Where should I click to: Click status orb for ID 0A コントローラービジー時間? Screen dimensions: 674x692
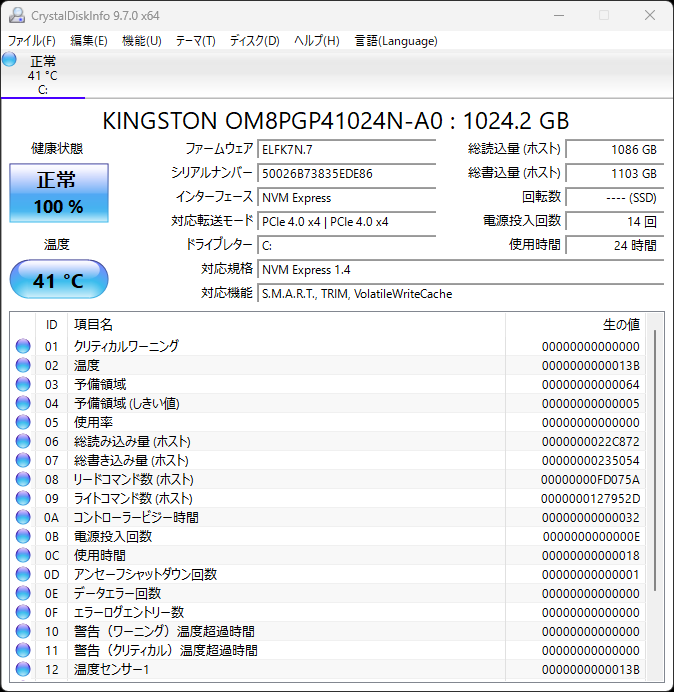click(23, 517)
